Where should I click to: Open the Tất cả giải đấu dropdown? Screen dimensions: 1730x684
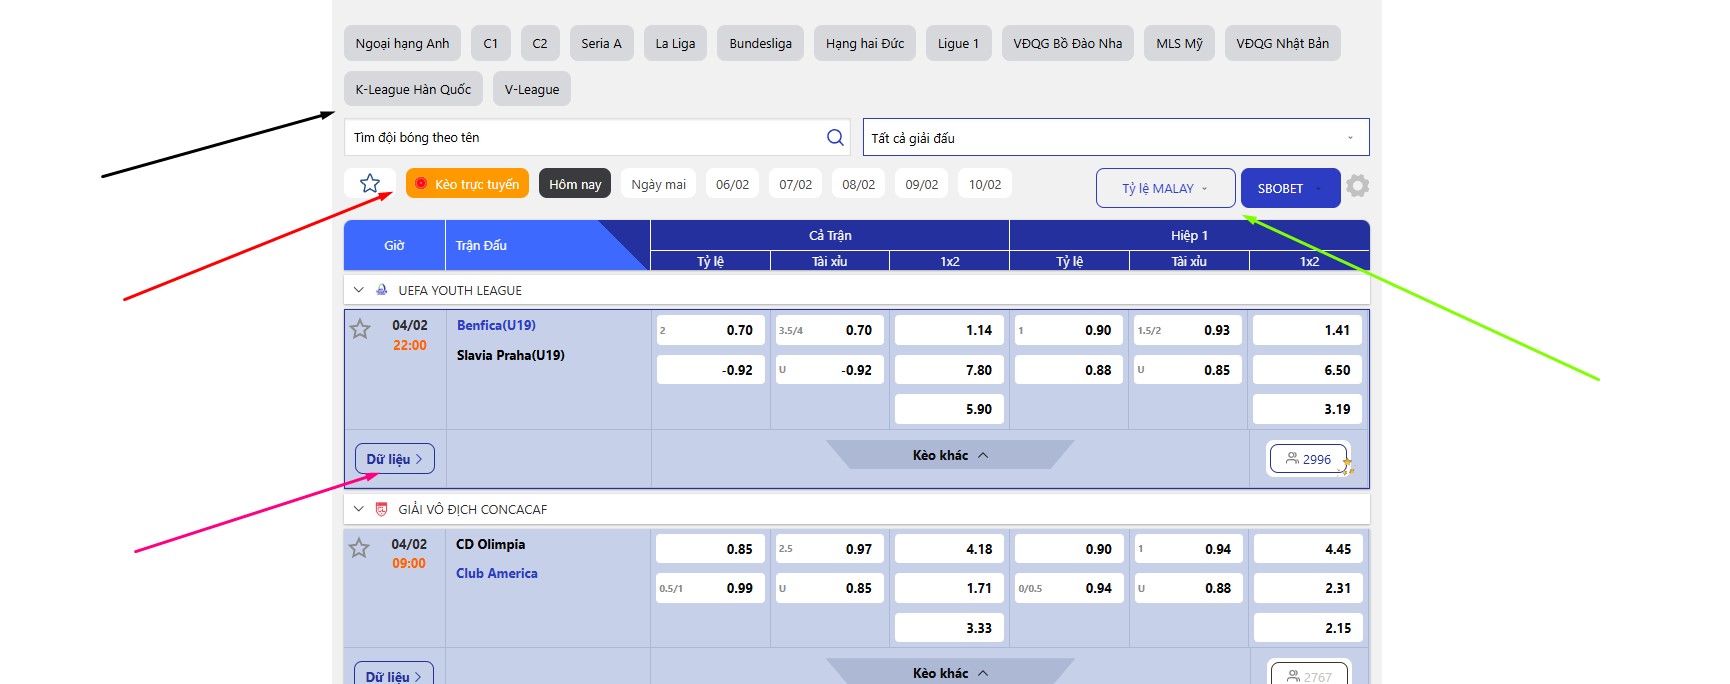(x=1115, y=138)
